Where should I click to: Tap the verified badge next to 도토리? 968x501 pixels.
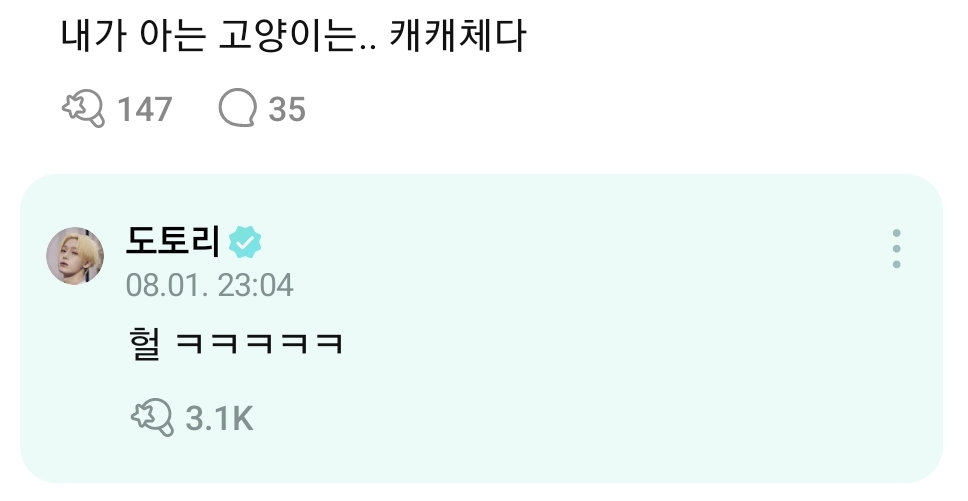[244, 242]
